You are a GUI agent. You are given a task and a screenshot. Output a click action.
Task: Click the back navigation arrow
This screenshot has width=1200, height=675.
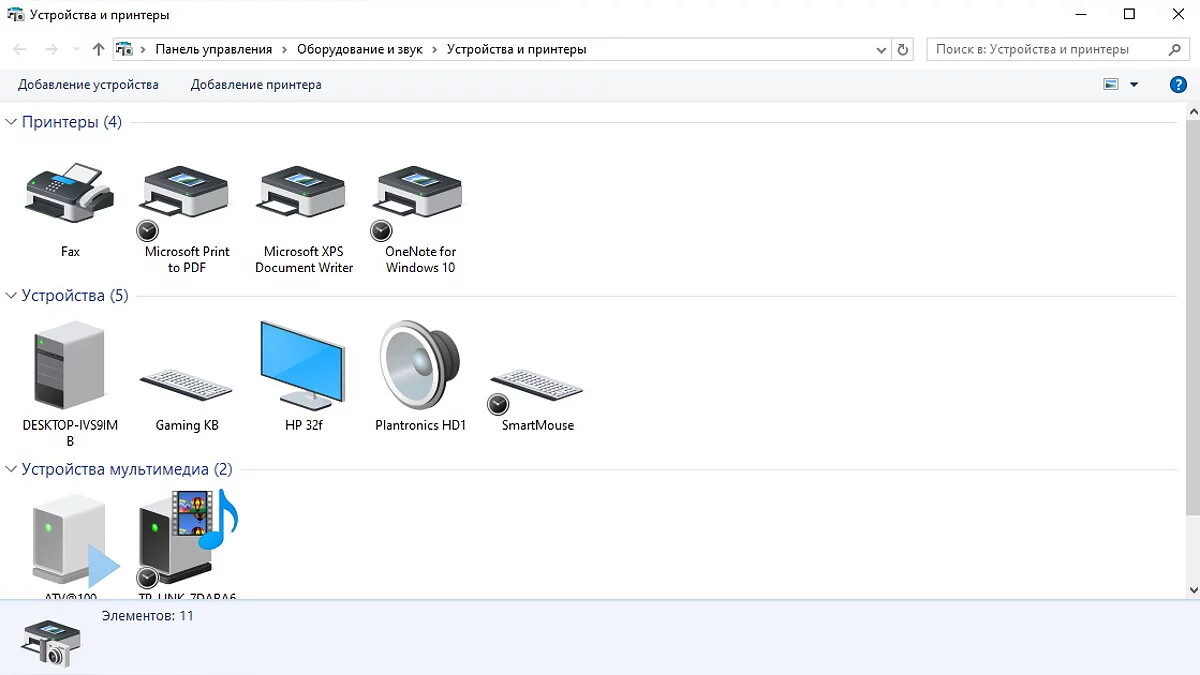20,49
